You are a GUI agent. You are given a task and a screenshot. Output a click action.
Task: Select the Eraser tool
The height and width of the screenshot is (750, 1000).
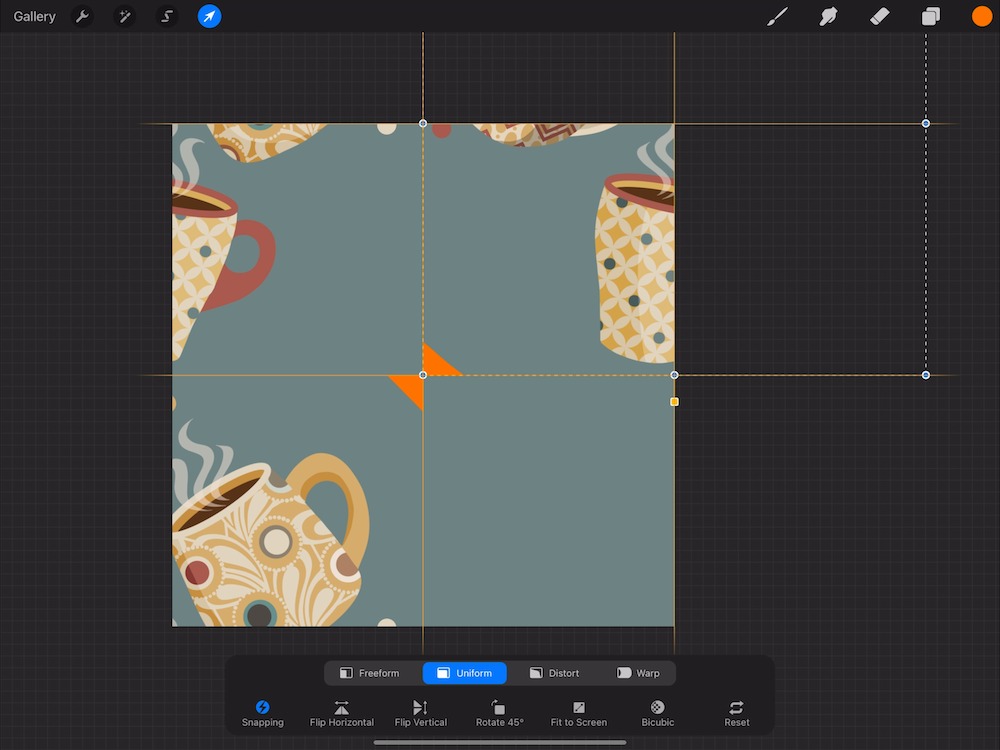point(879,17)
